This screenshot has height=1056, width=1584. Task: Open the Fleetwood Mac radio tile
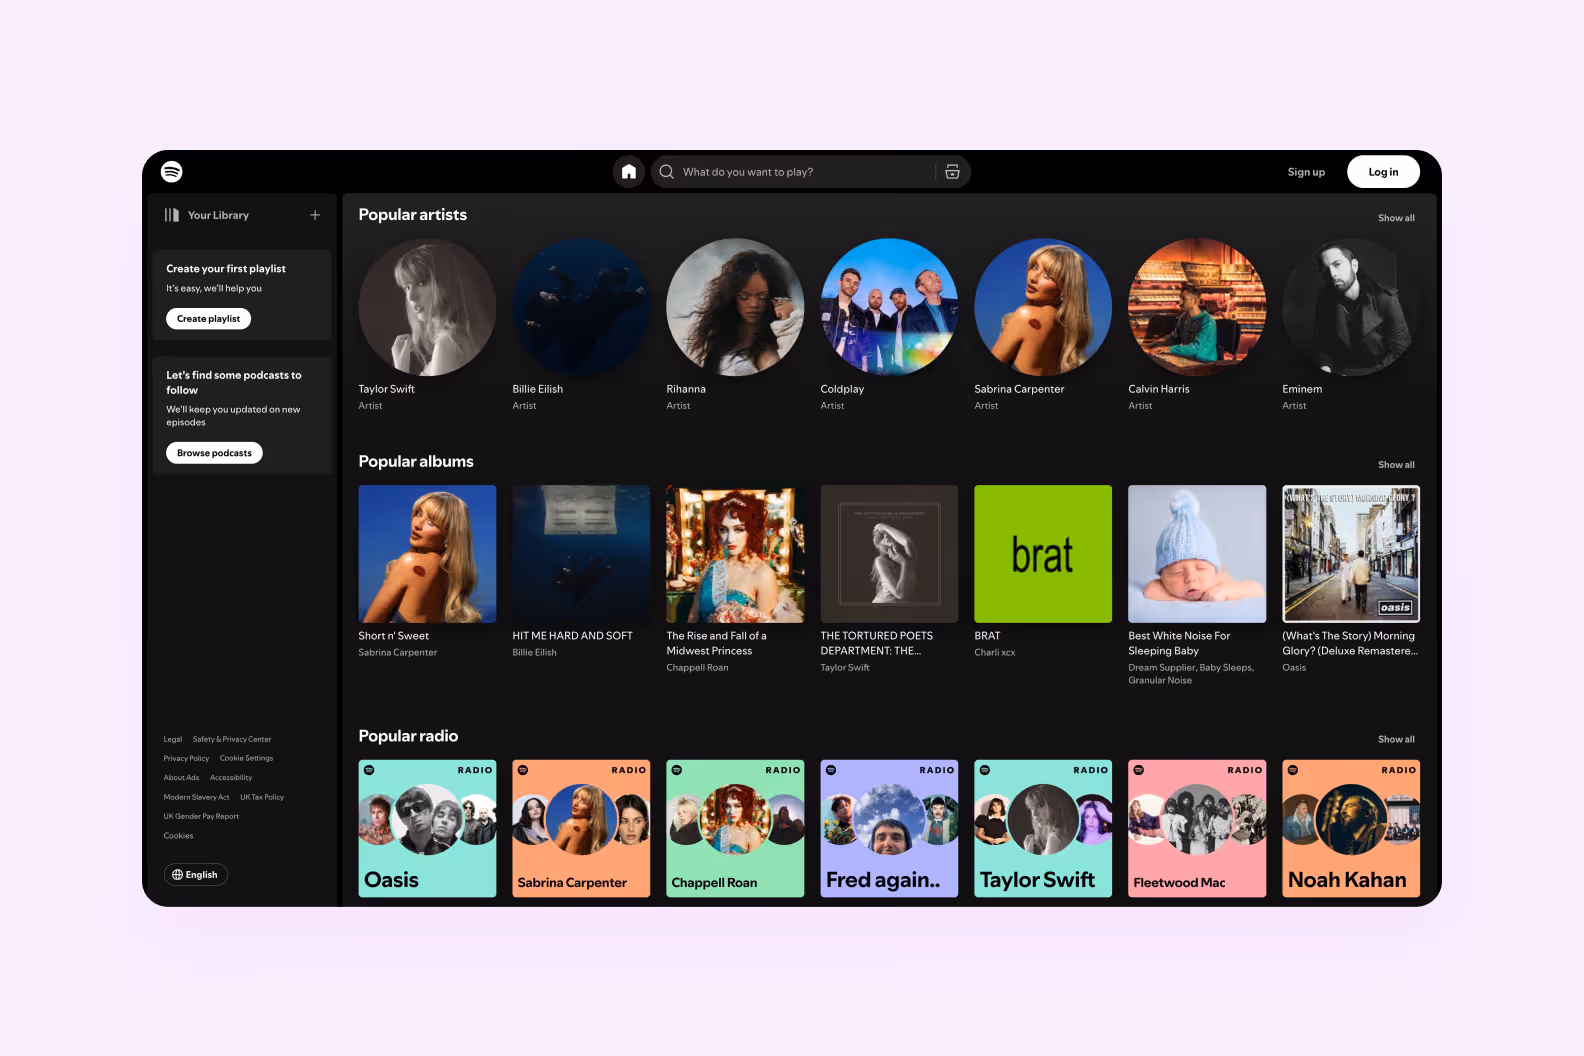(x=1197, y=828)
